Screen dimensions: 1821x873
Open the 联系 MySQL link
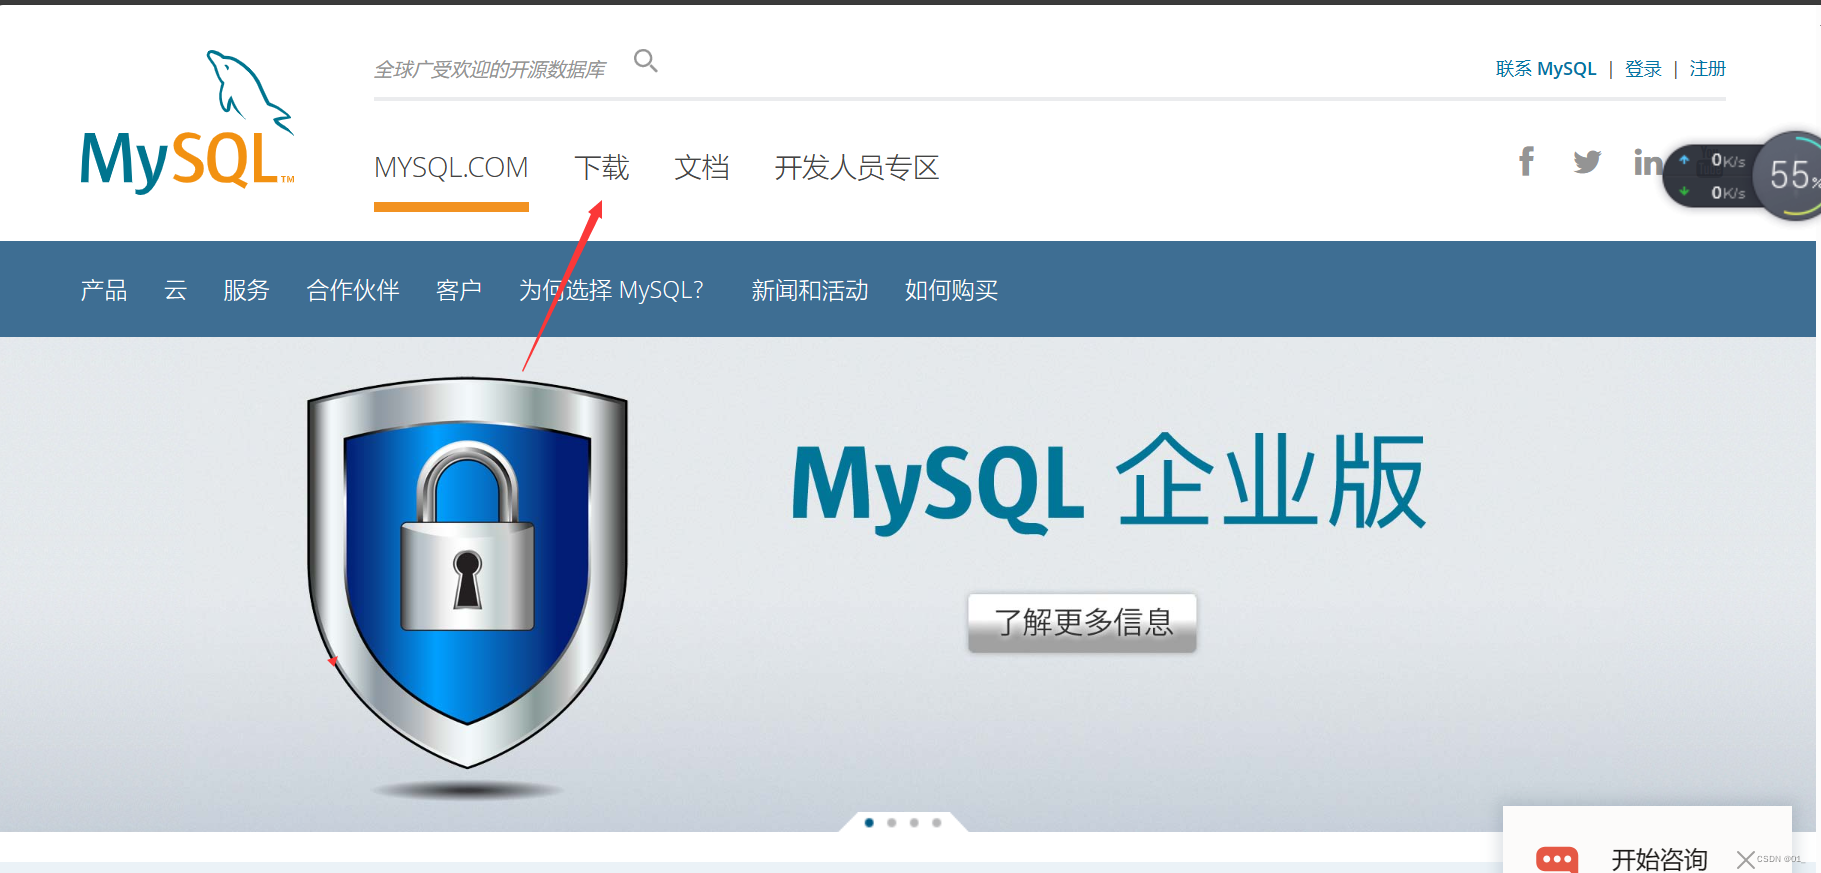1546,69
